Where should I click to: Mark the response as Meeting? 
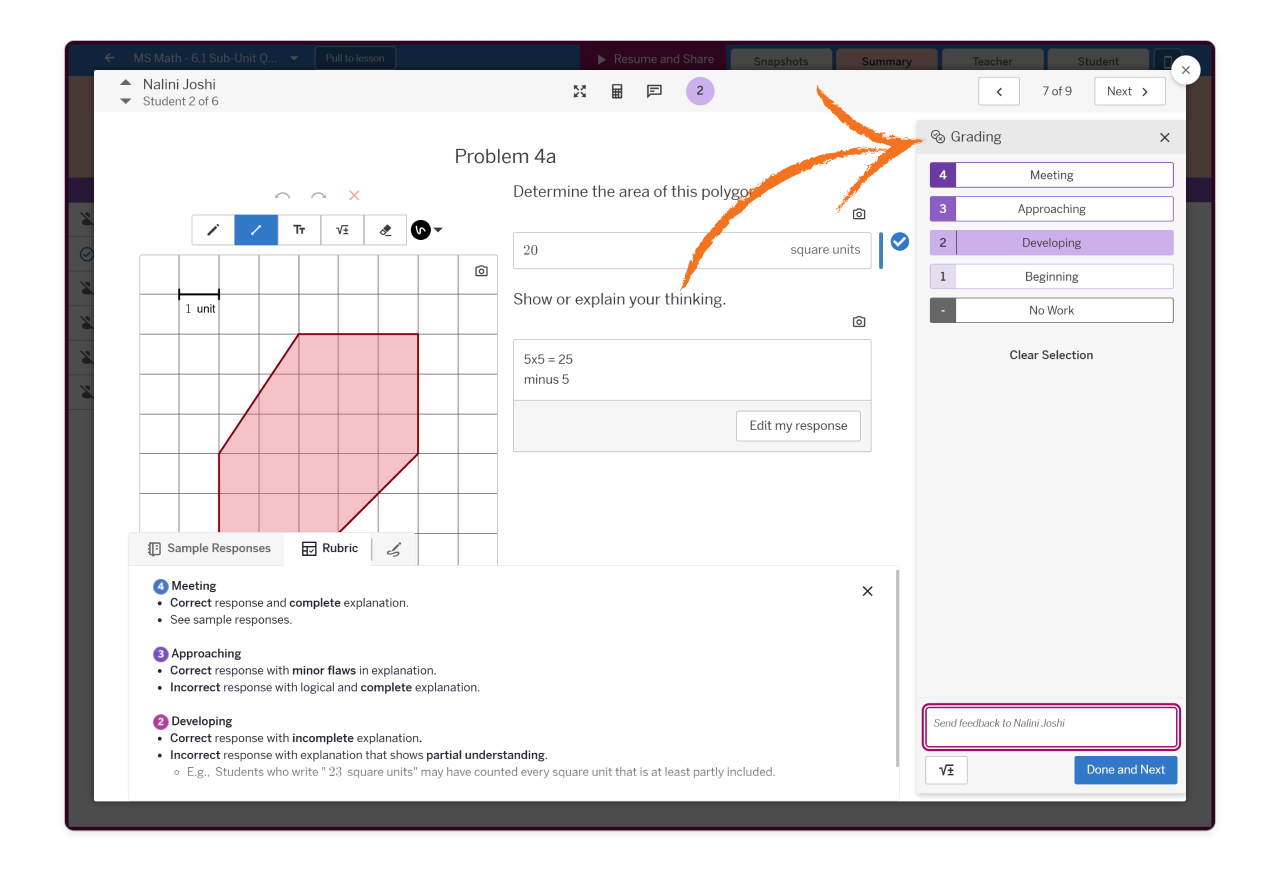point(1051,174)
